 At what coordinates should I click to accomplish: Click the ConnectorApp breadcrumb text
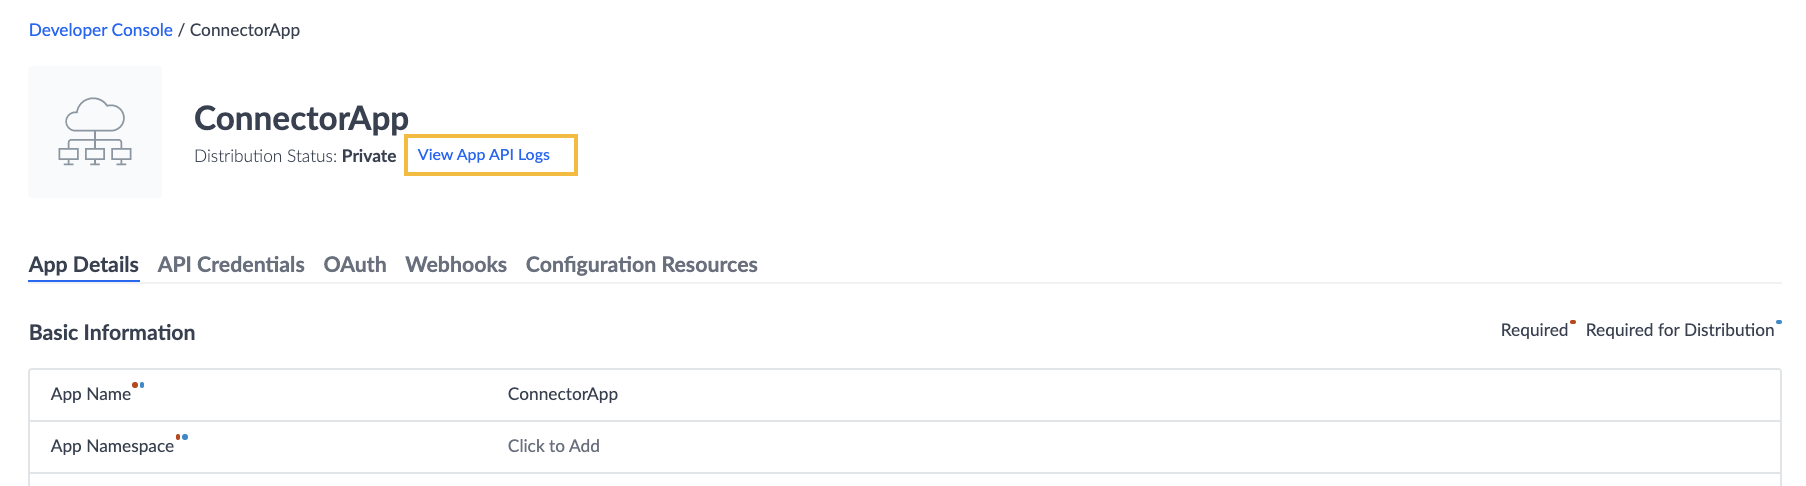245,30
